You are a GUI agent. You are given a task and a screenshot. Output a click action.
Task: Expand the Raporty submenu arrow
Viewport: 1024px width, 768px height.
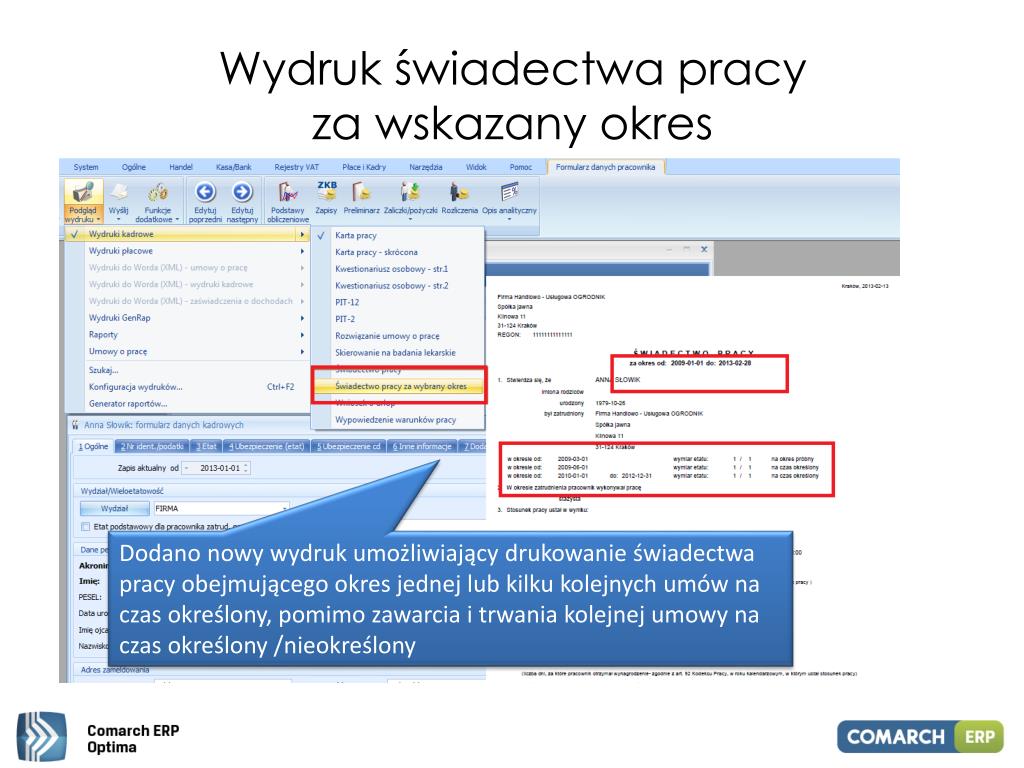(302, 334)
